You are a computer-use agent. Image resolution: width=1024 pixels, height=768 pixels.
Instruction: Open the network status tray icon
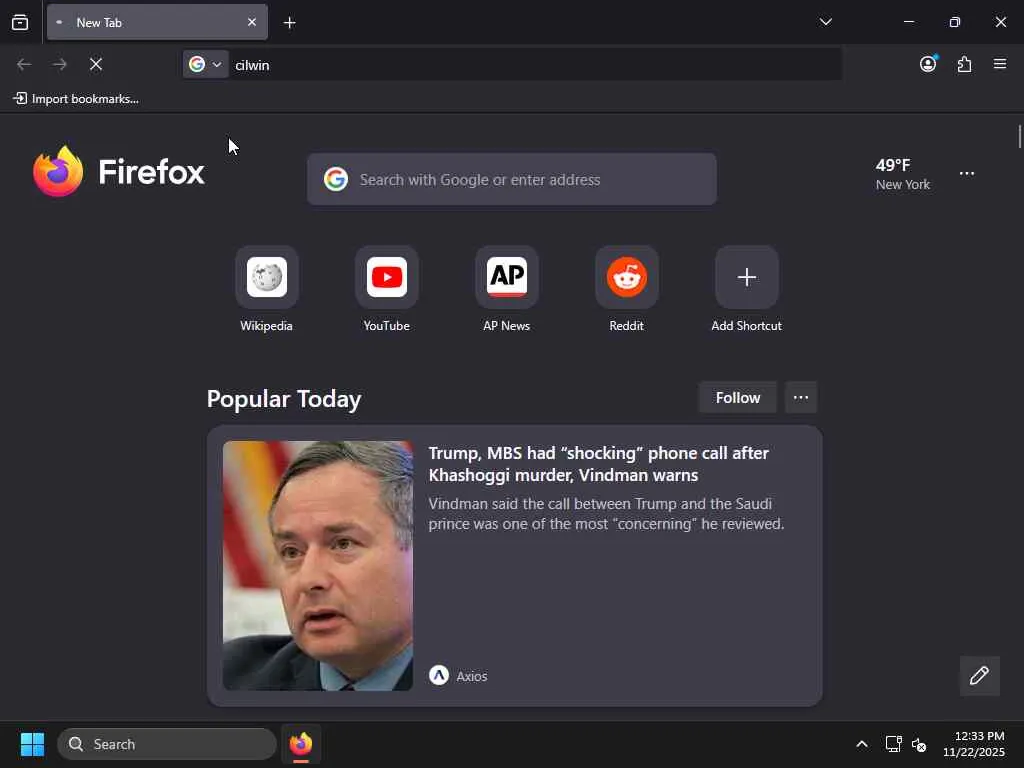[x=893, y=744]
